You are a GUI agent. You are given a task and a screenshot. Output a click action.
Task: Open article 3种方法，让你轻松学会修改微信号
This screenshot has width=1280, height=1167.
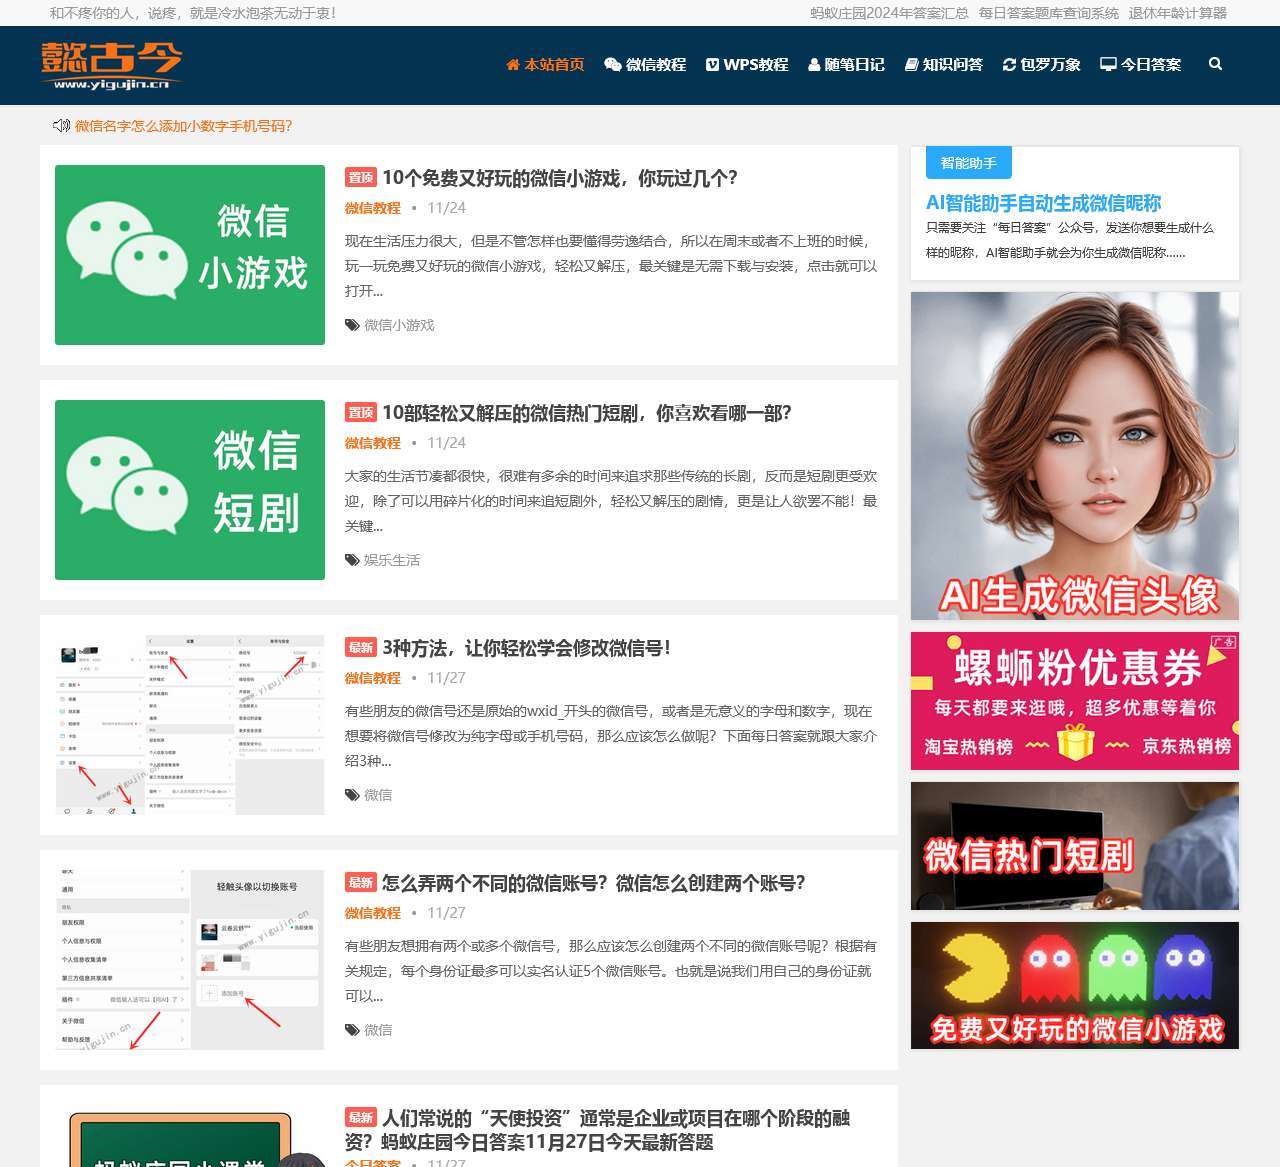[x=526, y=648]
